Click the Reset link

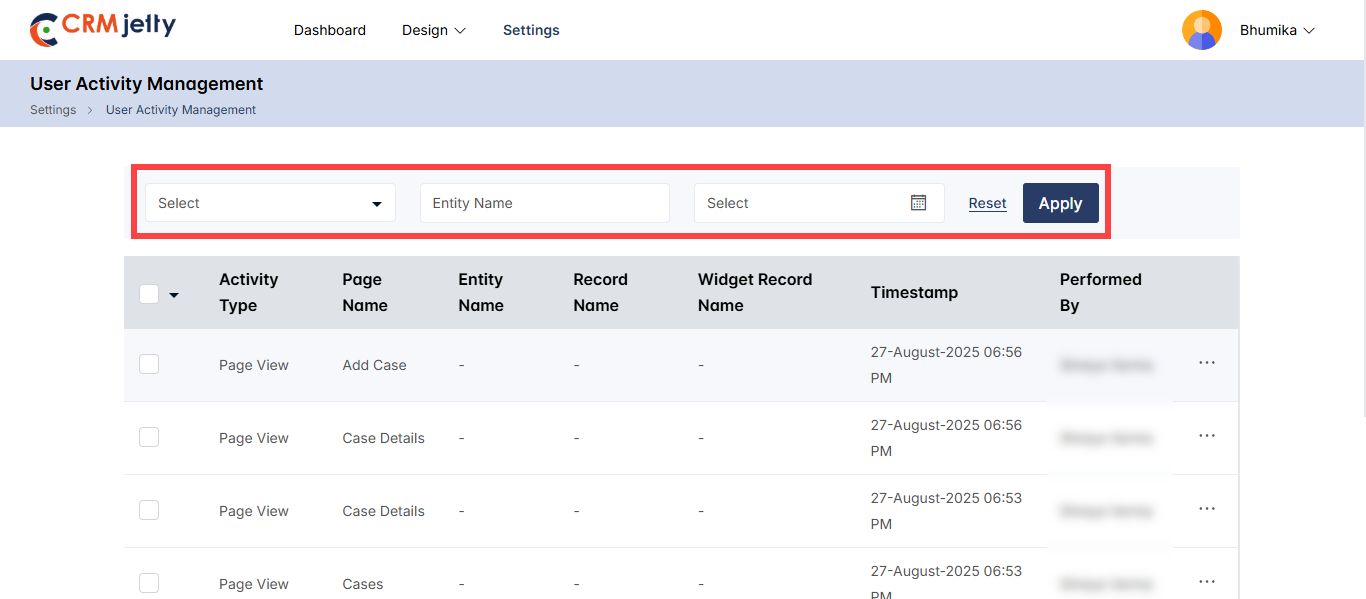(987, 203)
